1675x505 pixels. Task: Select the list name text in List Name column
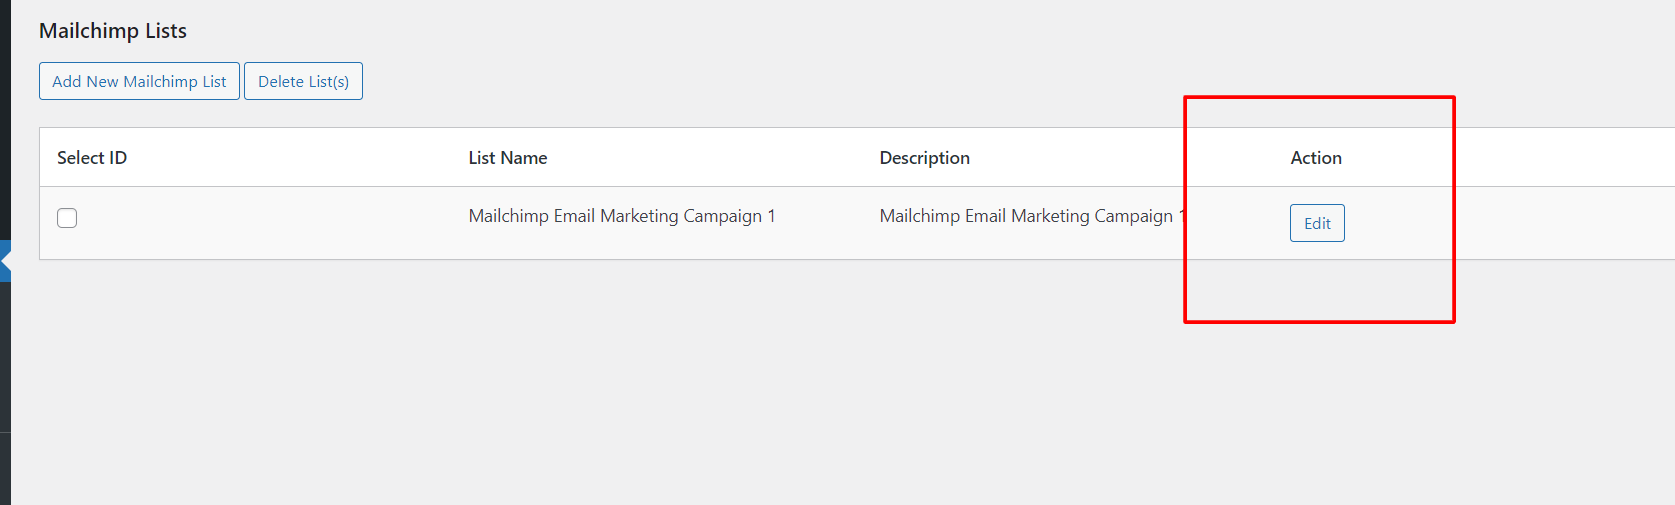point(622,216)
